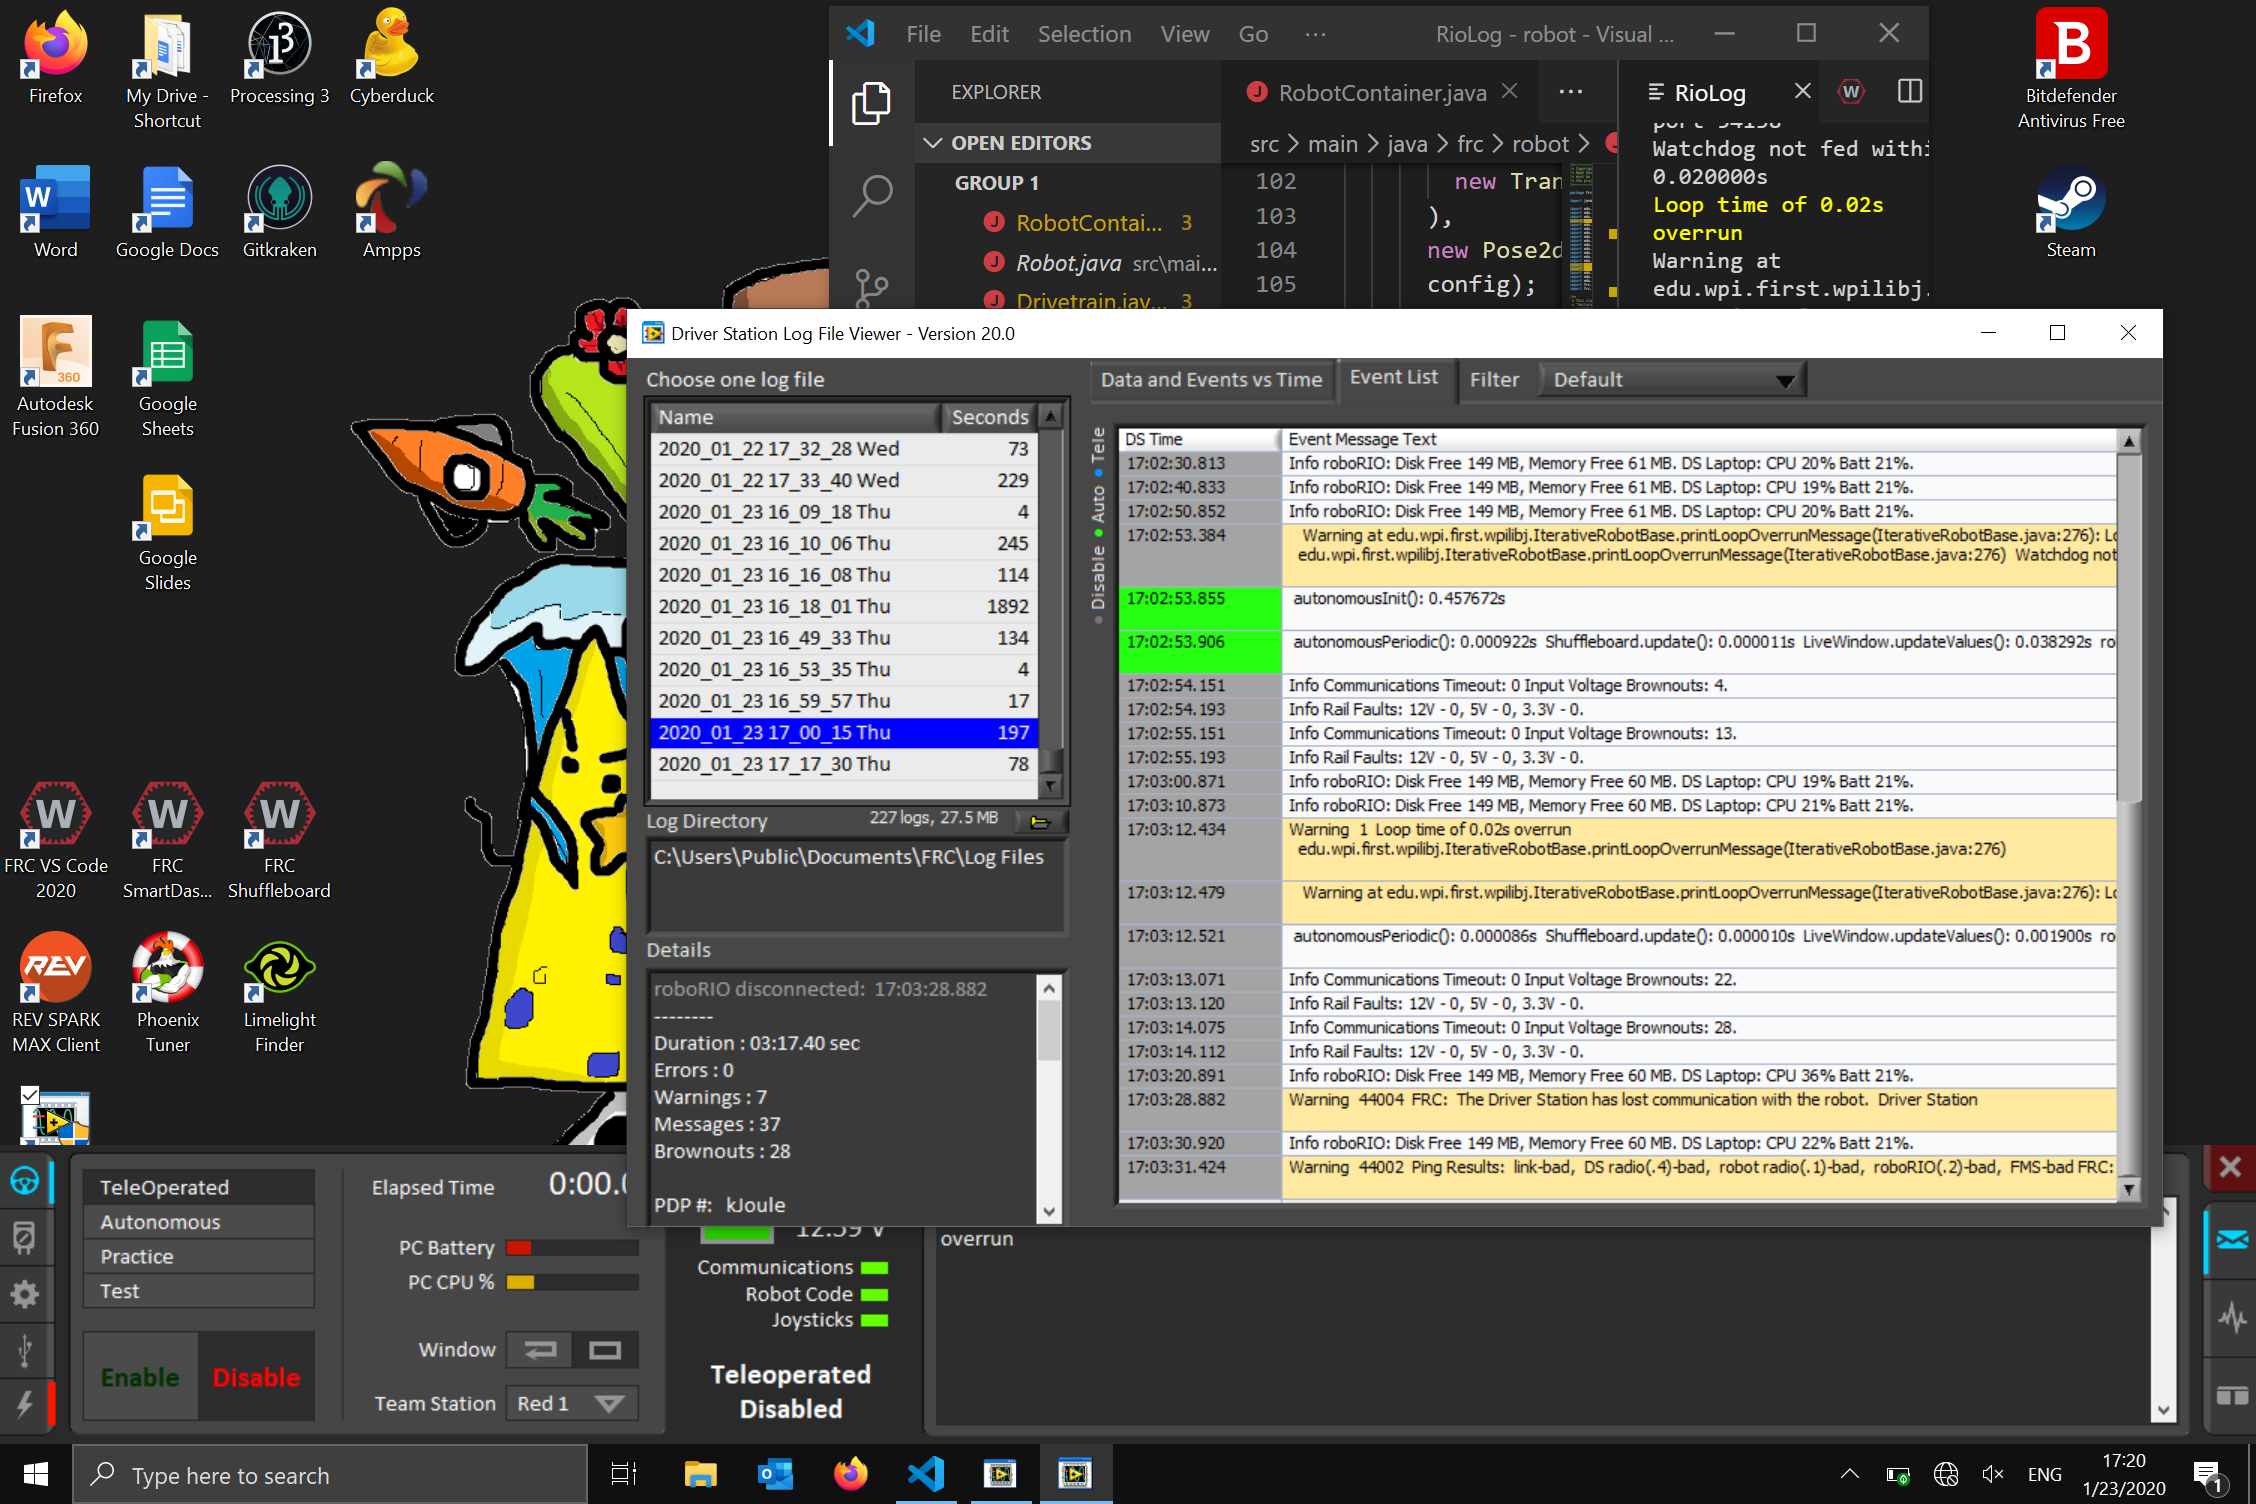Click the WPILib W icon in editor
The width and height of the screenshot is (2256, 1504).
point(1851,92)
